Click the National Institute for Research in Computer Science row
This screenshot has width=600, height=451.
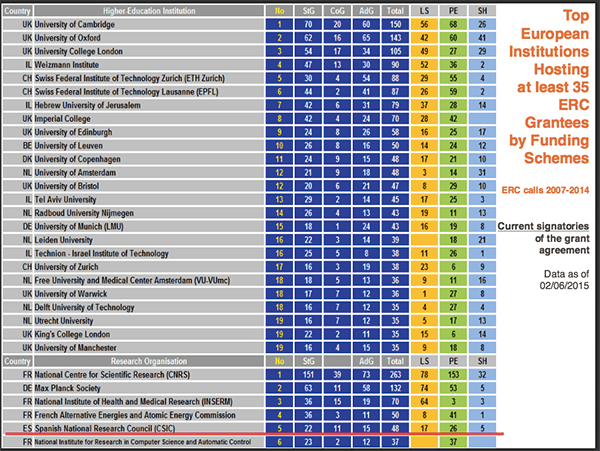point(143,442)
